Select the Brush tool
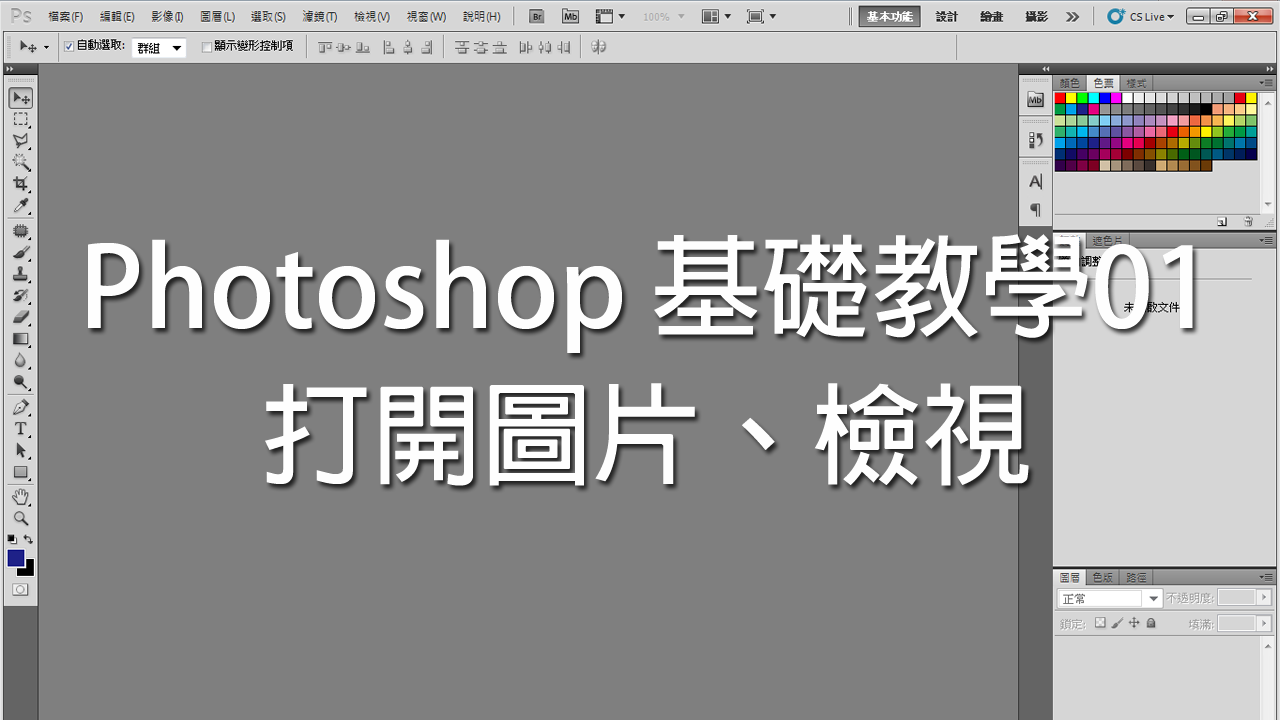1280x720 pixels. point(21,253)
